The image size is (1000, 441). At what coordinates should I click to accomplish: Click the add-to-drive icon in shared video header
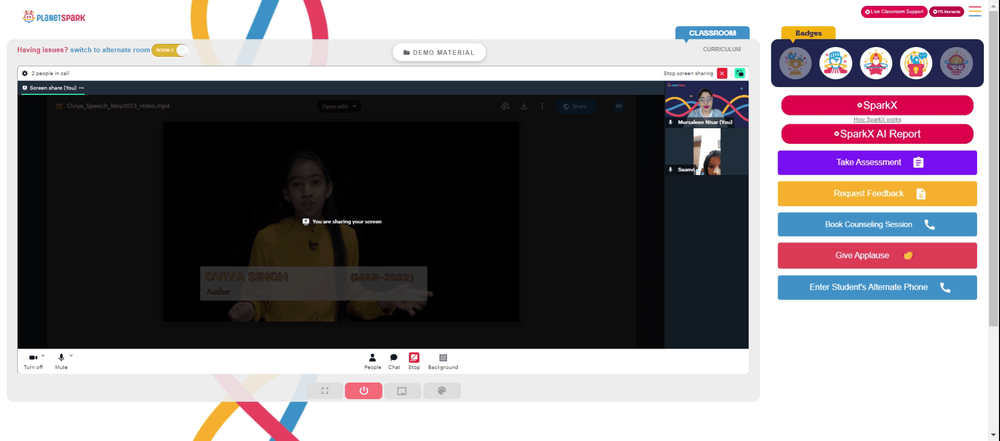coord(505,107)
